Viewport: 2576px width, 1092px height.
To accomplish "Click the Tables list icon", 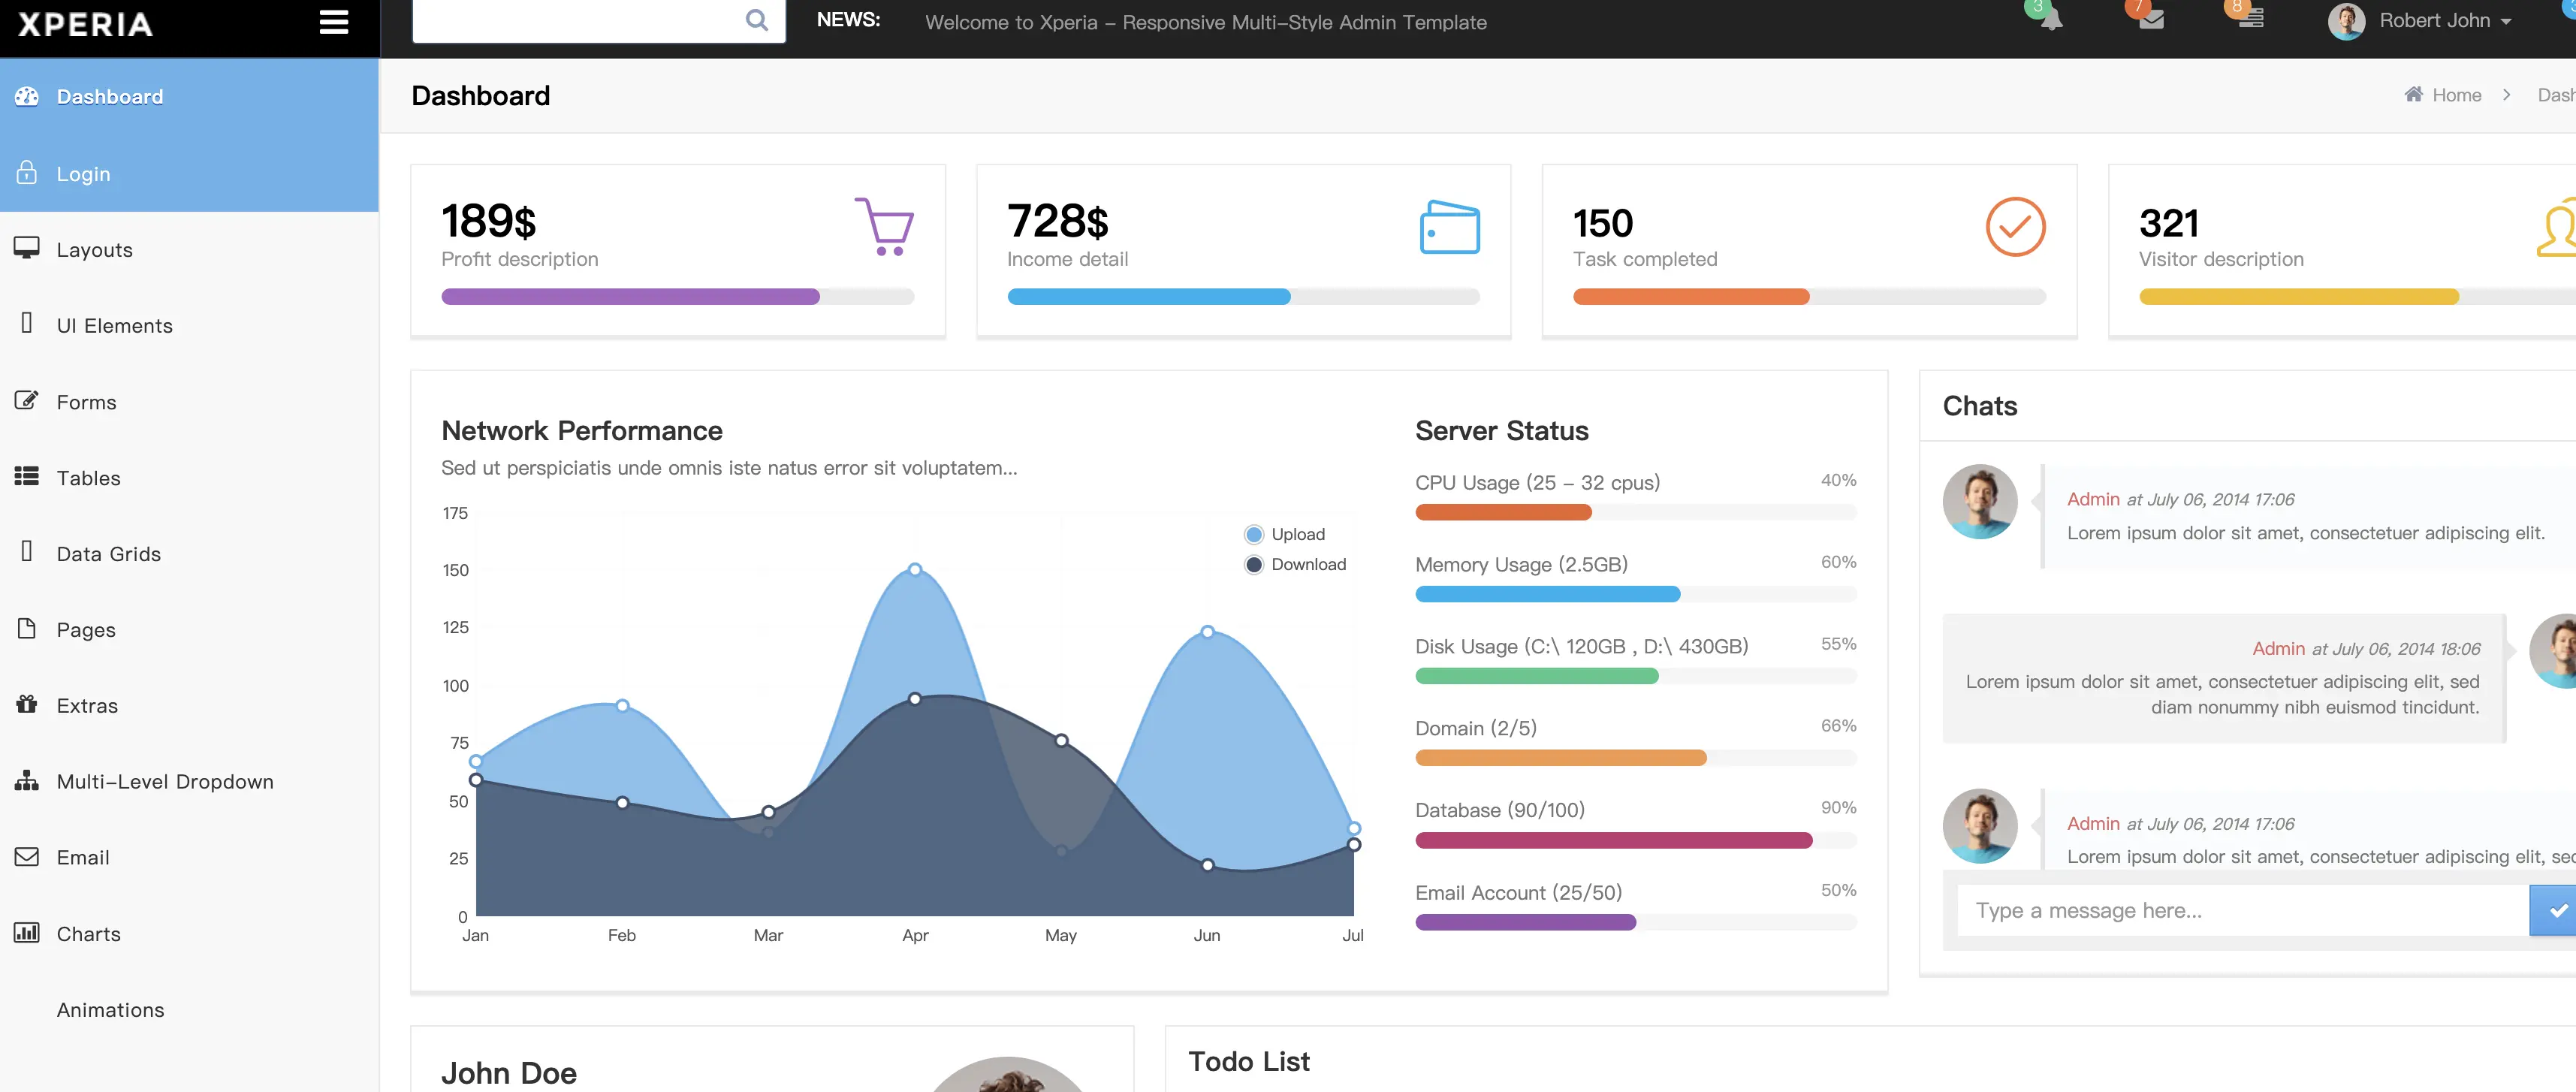I will [27, 476].
